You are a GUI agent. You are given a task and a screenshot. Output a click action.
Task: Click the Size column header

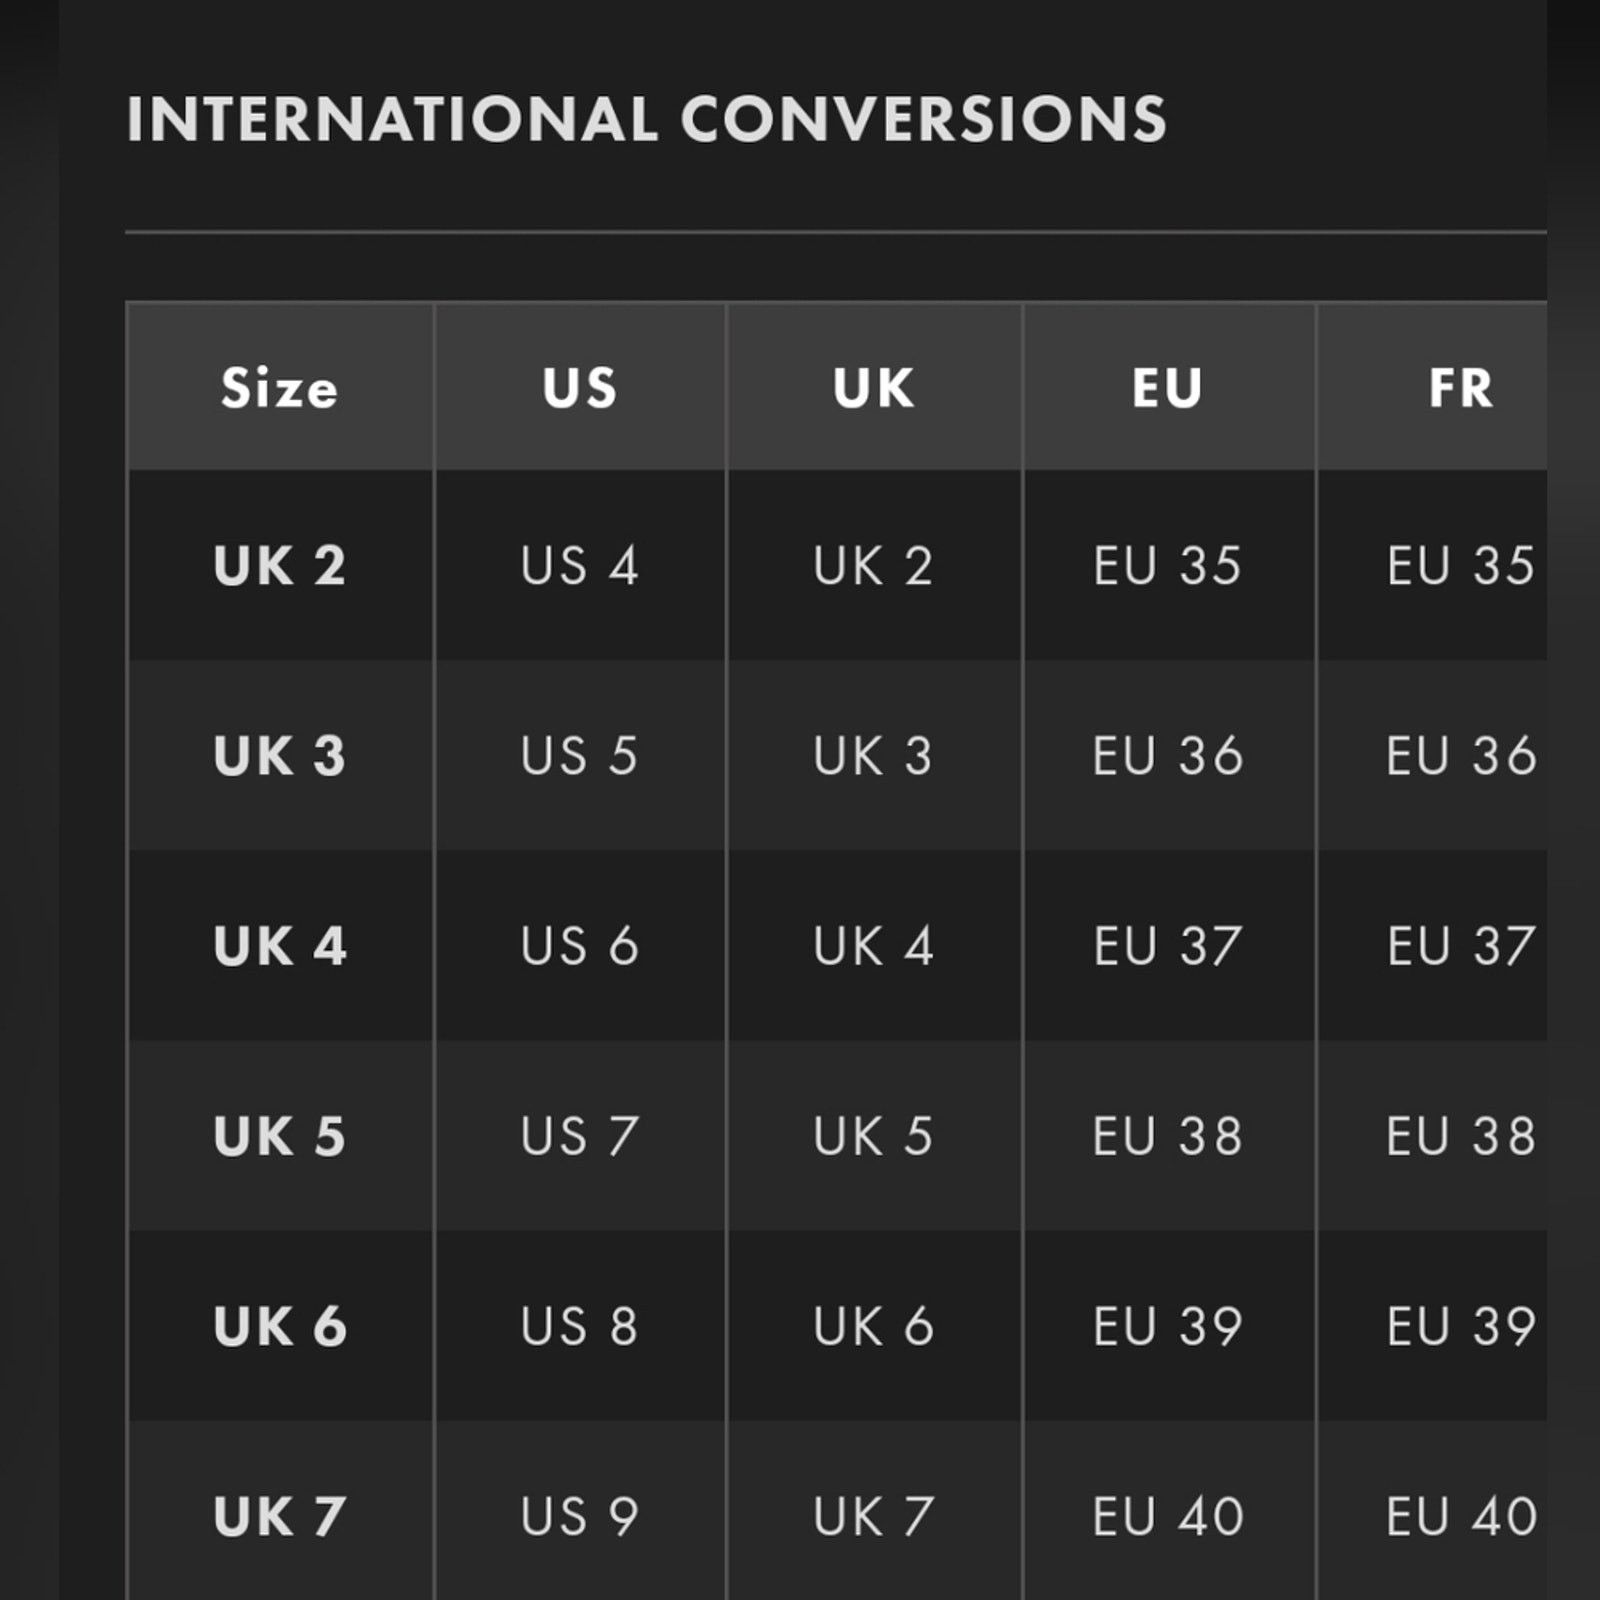[x=280, y=387]
